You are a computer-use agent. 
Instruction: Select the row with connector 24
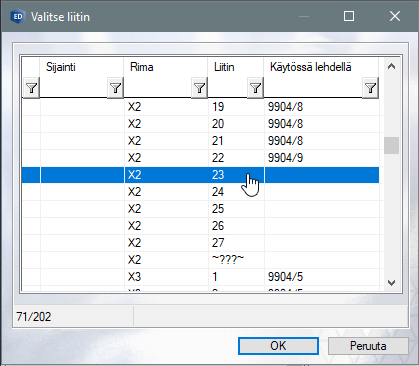coord(201,192)
